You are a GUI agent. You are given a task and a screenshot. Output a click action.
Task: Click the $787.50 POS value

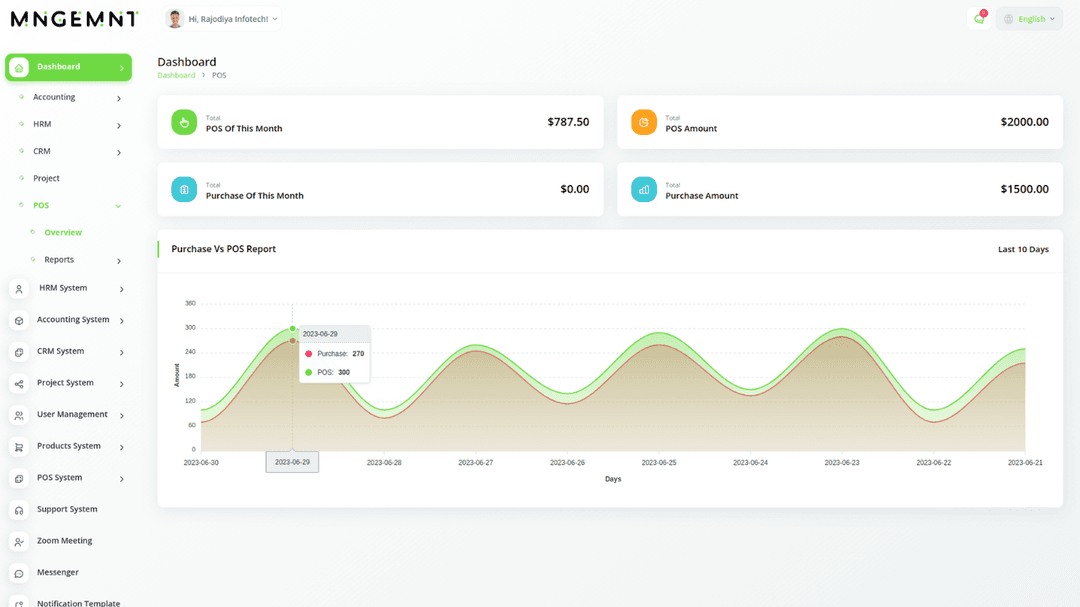[568, 122]
